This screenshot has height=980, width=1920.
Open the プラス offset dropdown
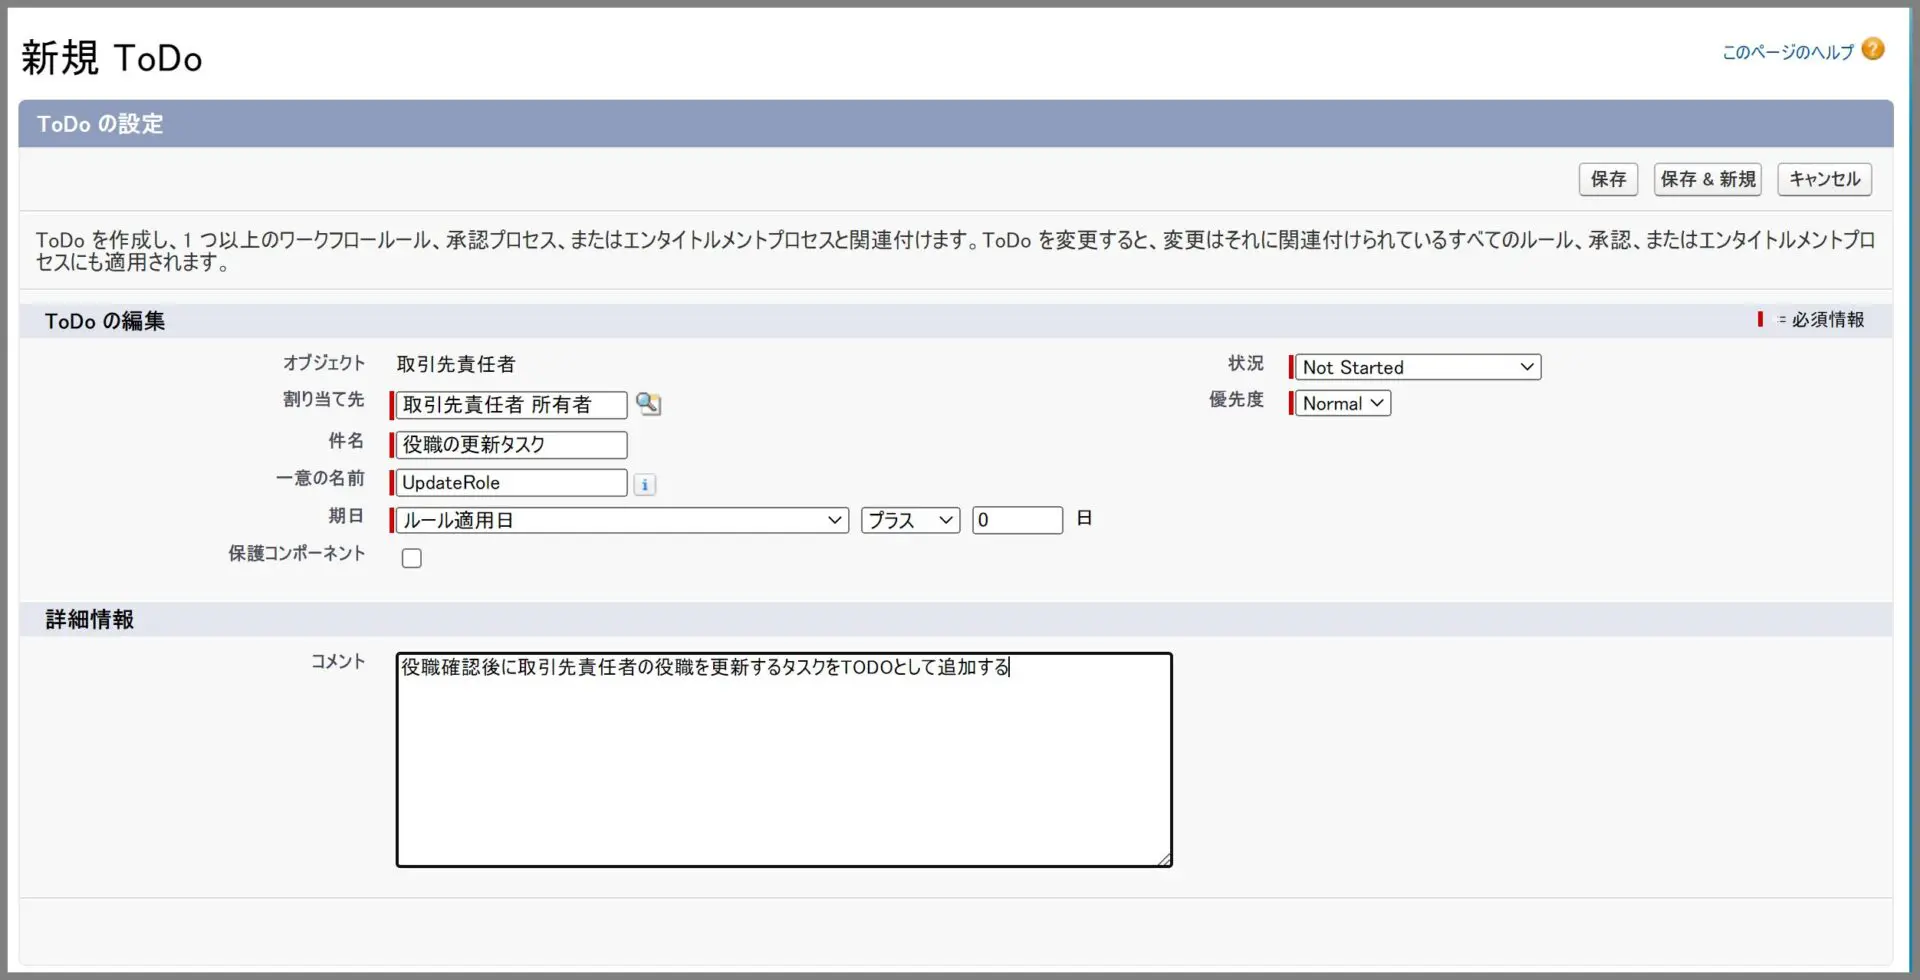click(x=909, y=520)
